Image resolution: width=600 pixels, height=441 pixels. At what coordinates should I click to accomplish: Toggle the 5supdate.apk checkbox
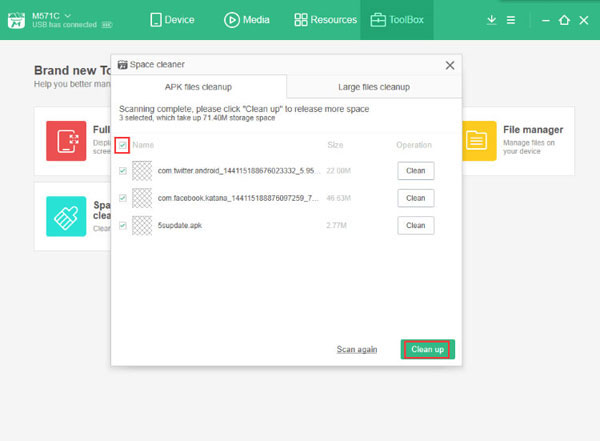[x=123, y=225]
